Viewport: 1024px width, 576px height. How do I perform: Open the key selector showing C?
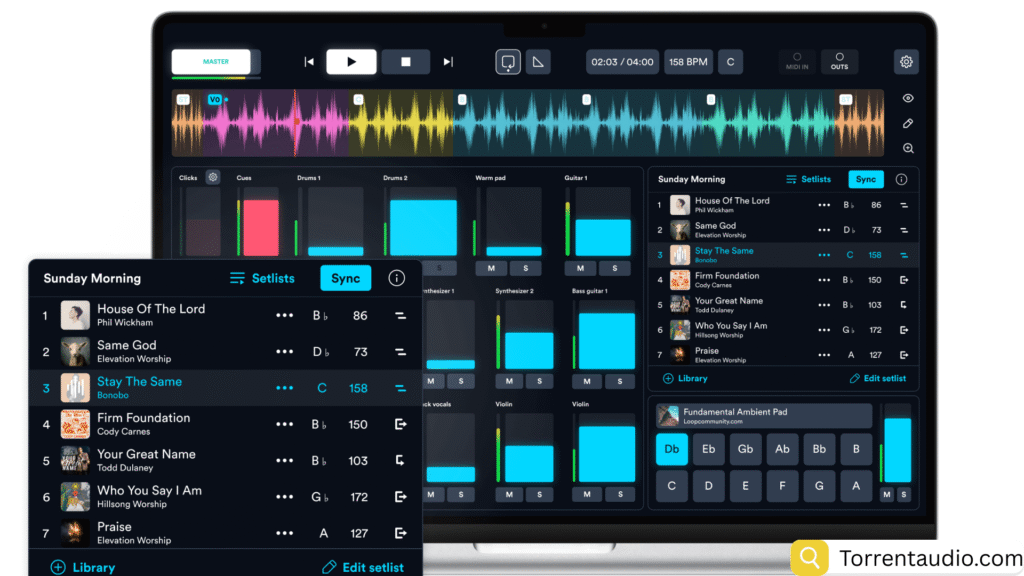[730, 61]
